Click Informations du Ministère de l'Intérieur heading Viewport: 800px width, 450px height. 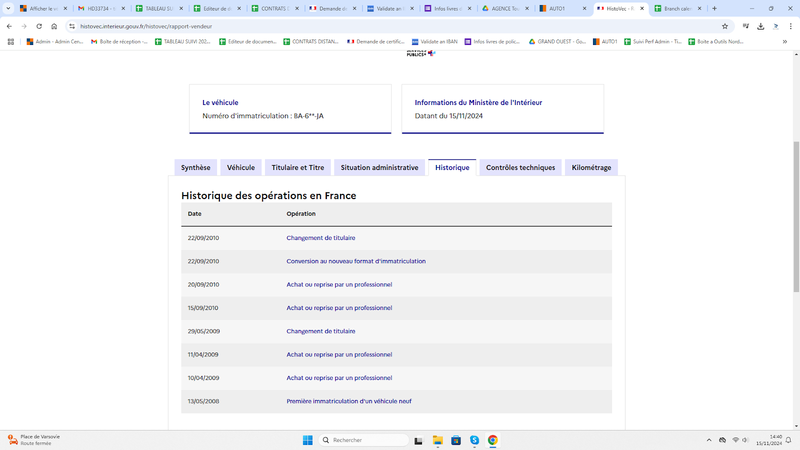[x=478, y=103]
